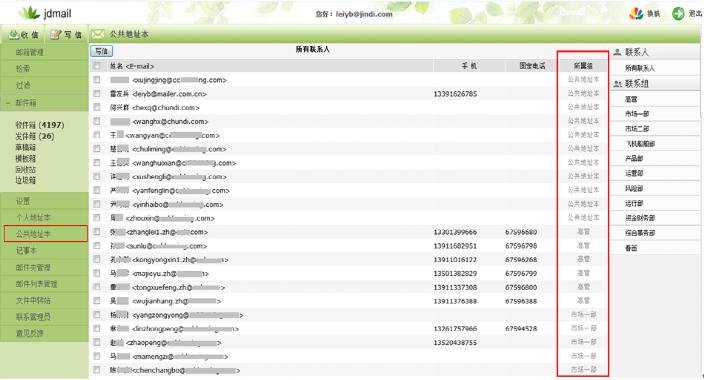Tick the select-all checkbox in table header
Screen dimensions: 704x380
(97, 66)
